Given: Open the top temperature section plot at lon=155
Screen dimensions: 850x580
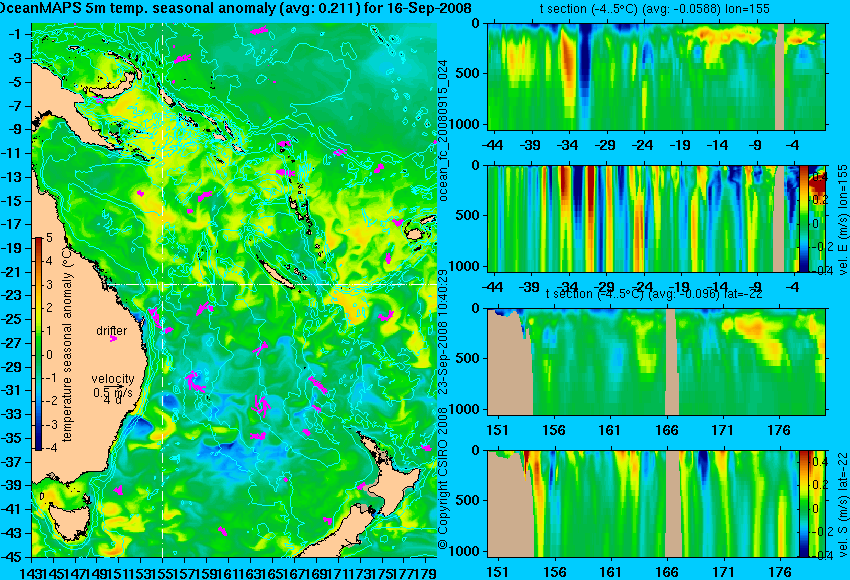Looking at the screenshot, I should 656,76.
